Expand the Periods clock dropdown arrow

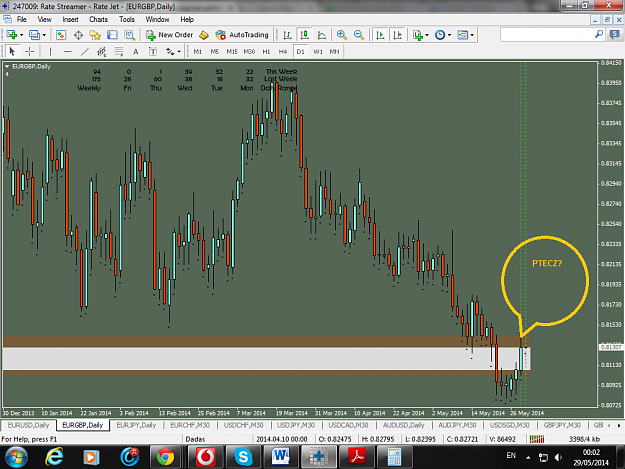click(450, 35)
